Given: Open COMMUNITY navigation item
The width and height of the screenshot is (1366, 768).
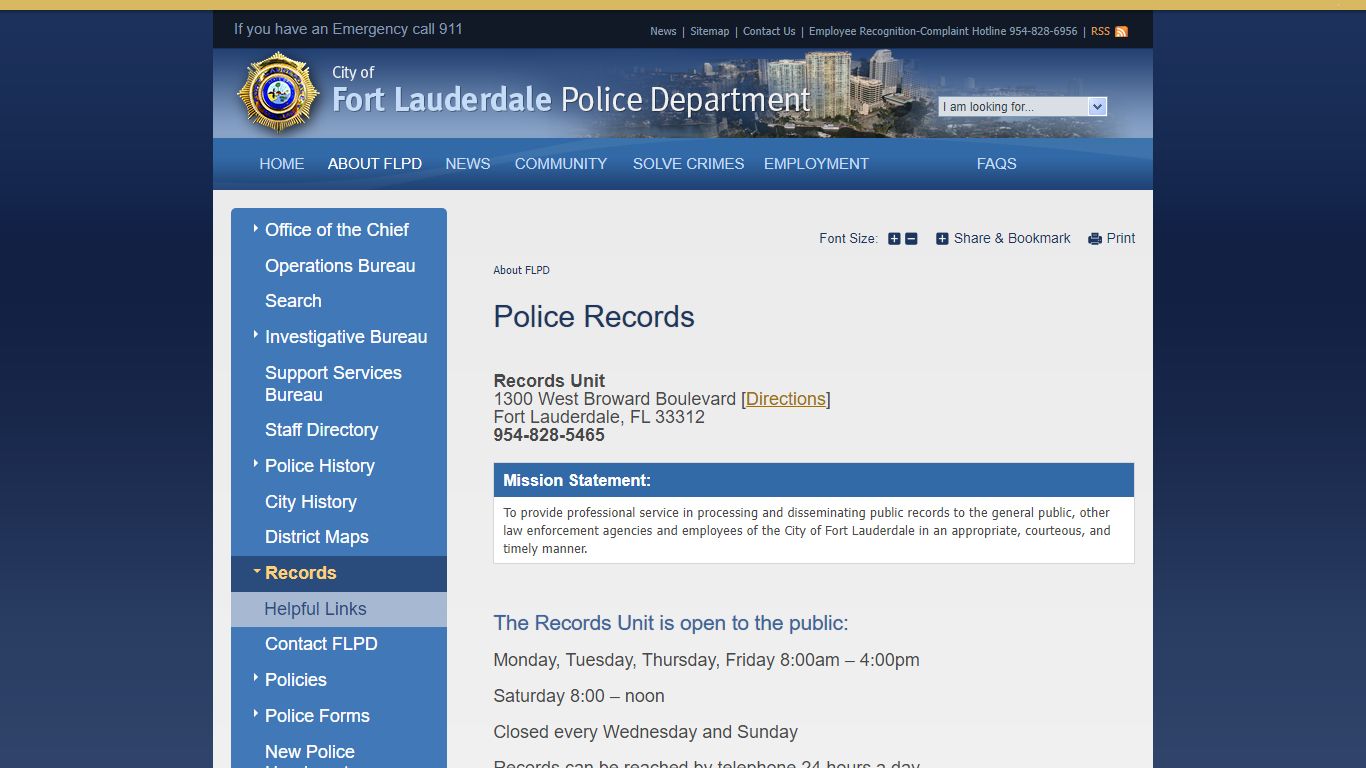Looking at the screenshot, I should pyautogui.click(x=561, y=164).
